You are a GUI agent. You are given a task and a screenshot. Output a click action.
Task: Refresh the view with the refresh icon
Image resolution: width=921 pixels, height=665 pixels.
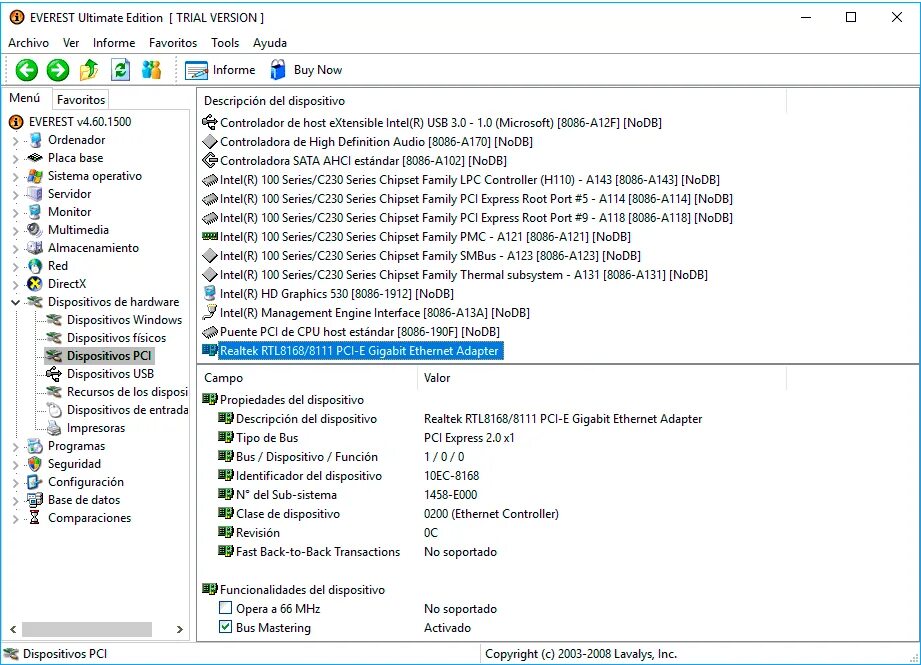tap(120, 70)
